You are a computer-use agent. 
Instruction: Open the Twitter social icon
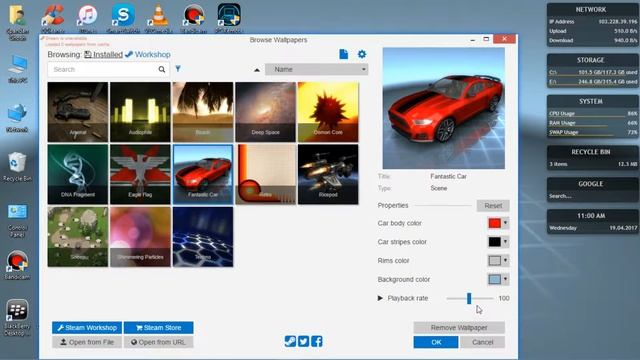pos(303,341)
